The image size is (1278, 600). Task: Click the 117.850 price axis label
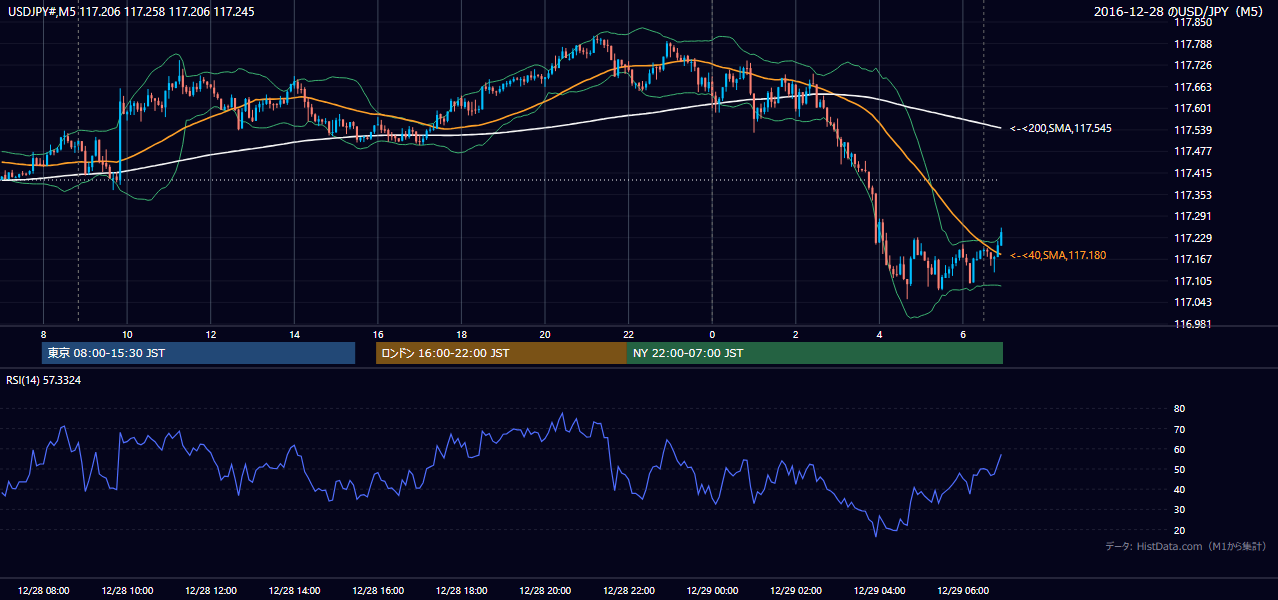click(x=1194, y=22)
